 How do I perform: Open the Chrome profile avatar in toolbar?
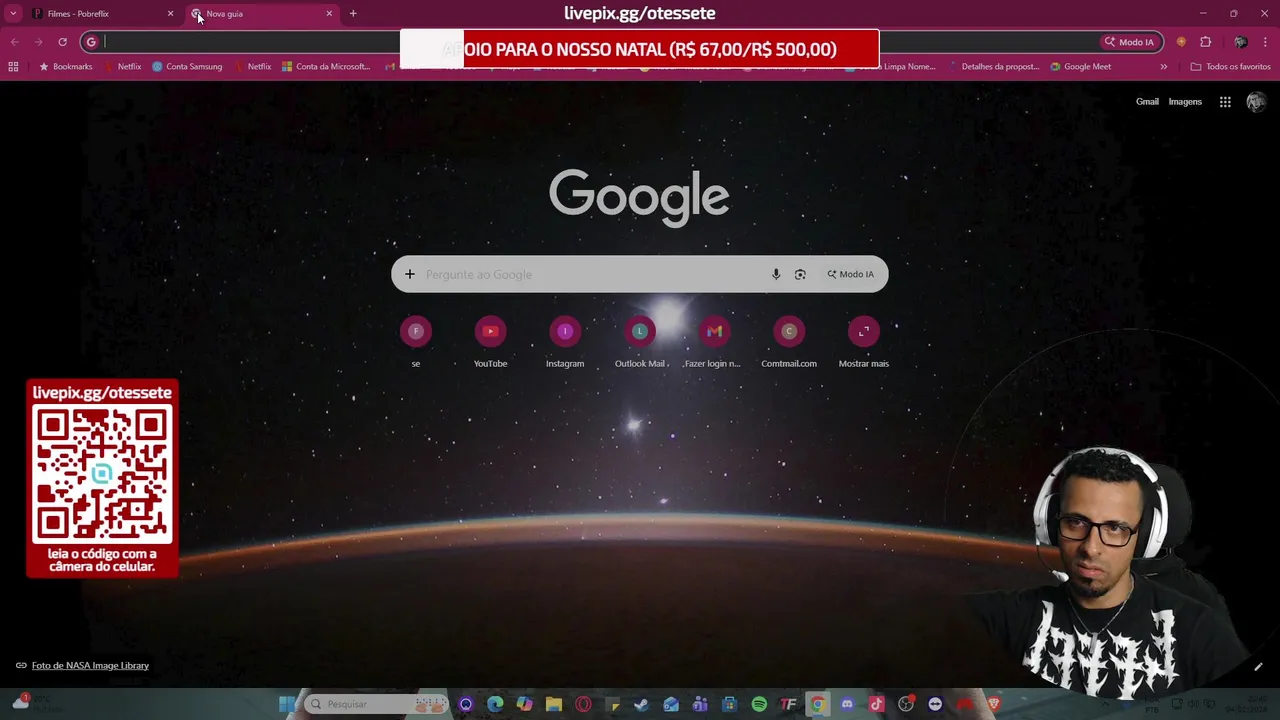point(1240,42)
